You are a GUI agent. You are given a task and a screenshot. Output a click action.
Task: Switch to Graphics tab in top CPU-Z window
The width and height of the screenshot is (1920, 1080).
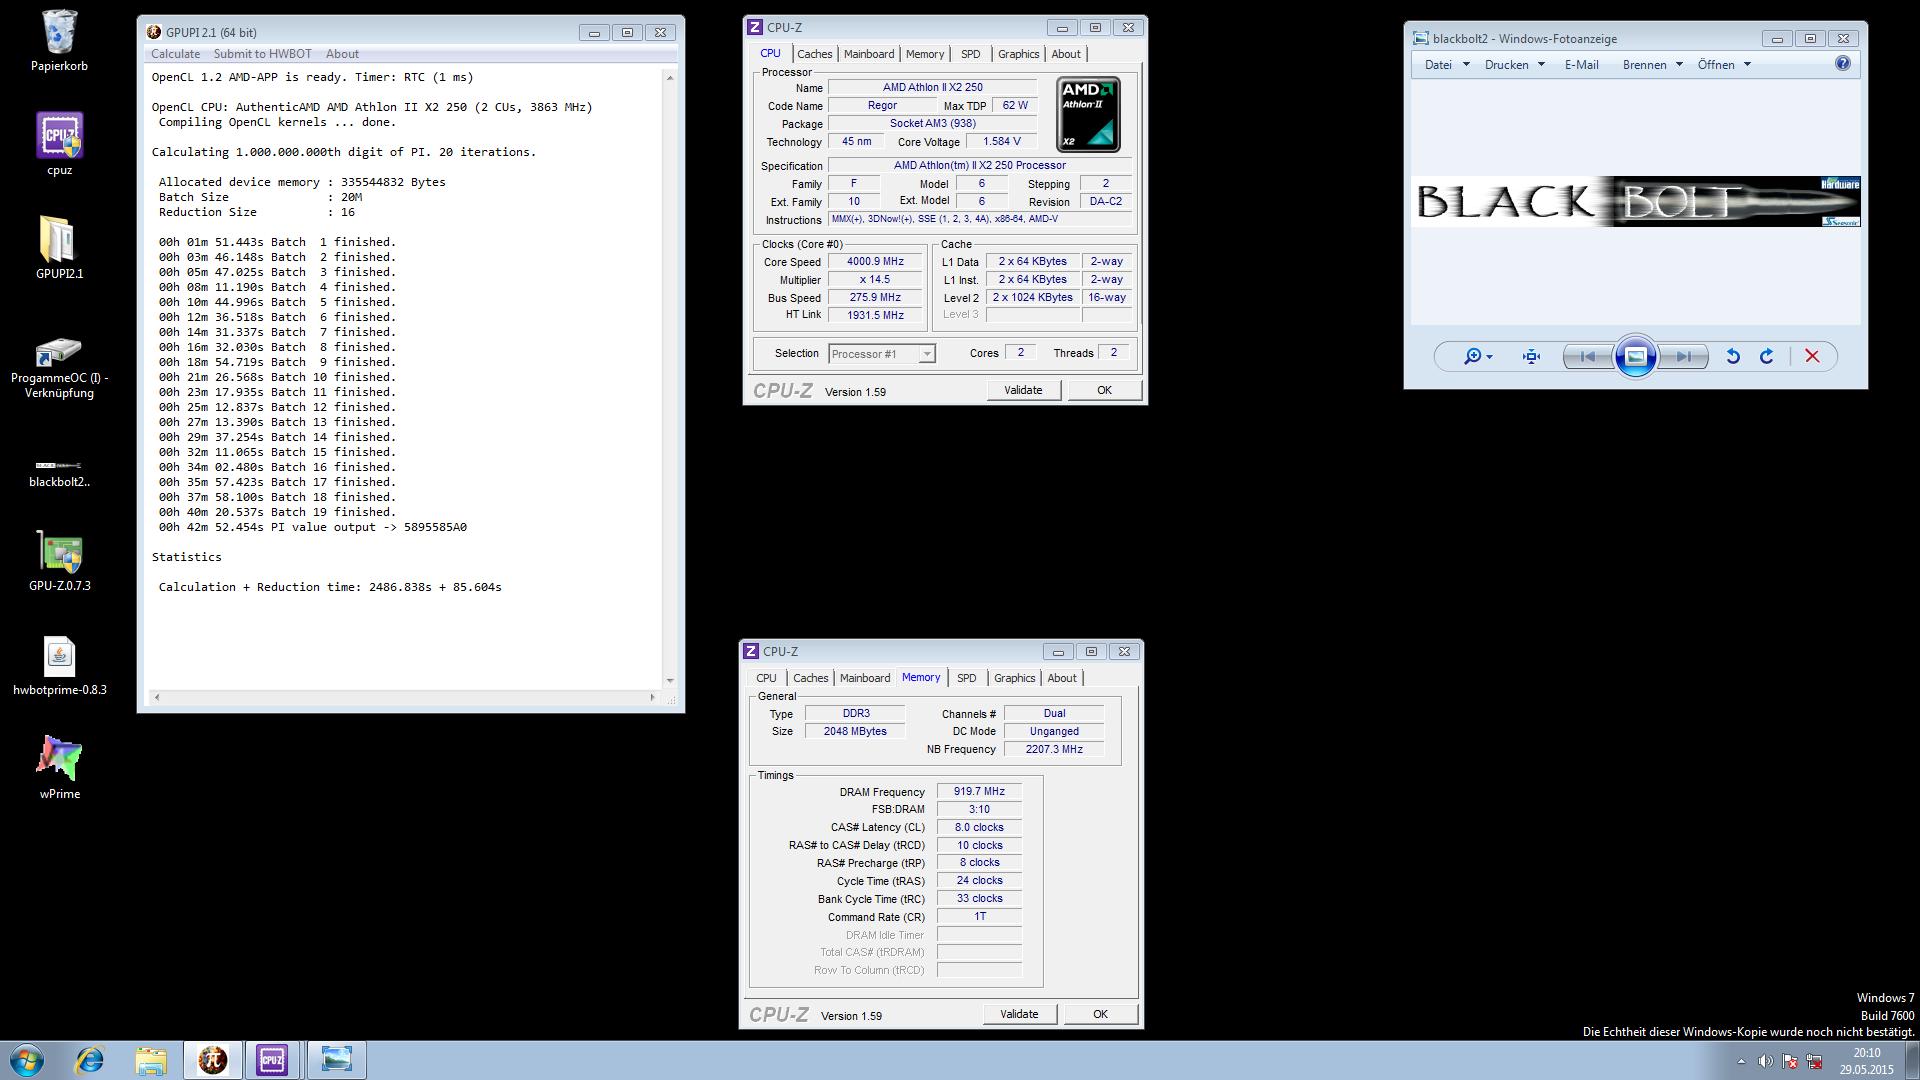(1019, 54)
